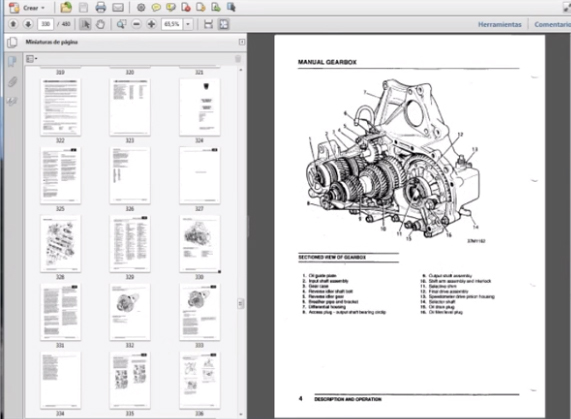Toggle fit width scrolling mode
This screenshot has width=571, height=419.
point(208,24)
